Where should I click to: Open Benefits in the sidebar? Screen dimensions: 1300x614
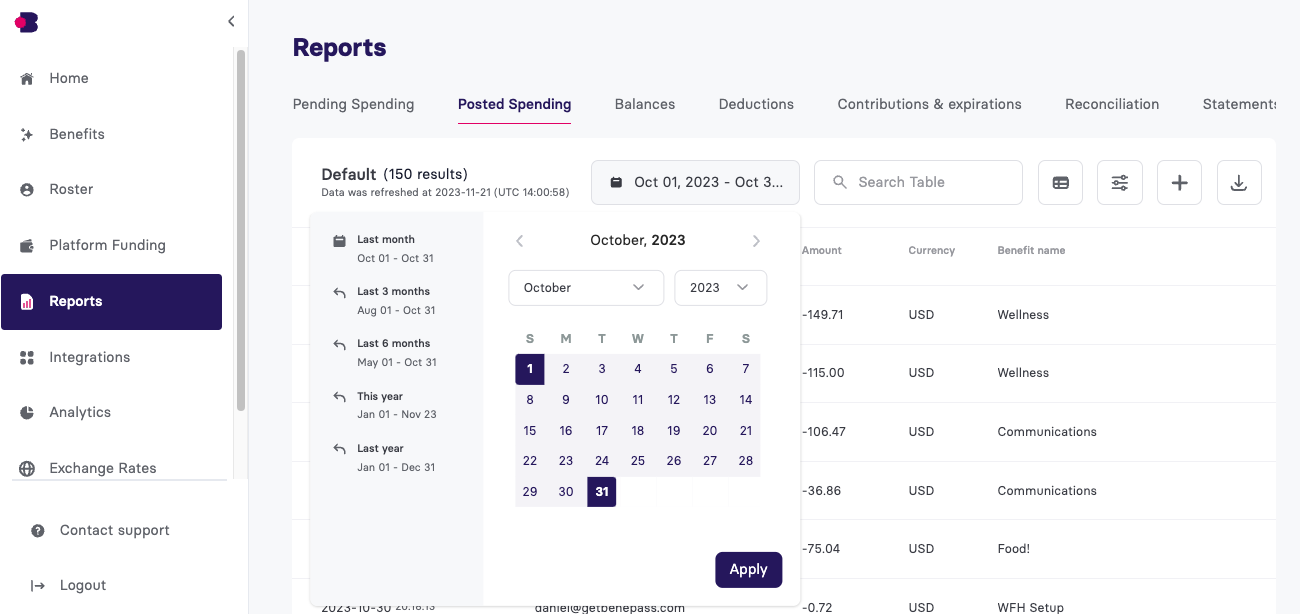(x=111, y=135)
